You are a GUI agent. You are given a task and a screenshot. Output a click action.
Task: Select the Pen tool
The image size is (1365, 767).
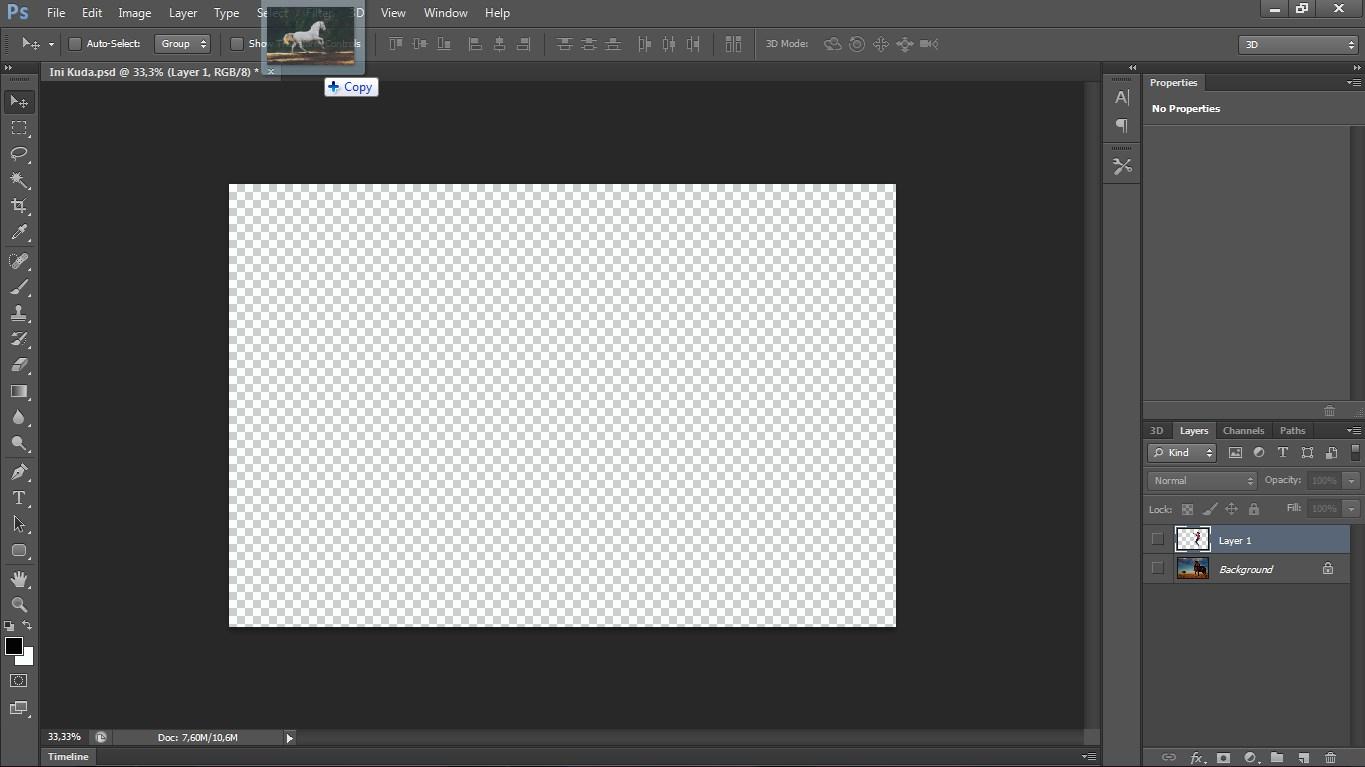point(19,472)
